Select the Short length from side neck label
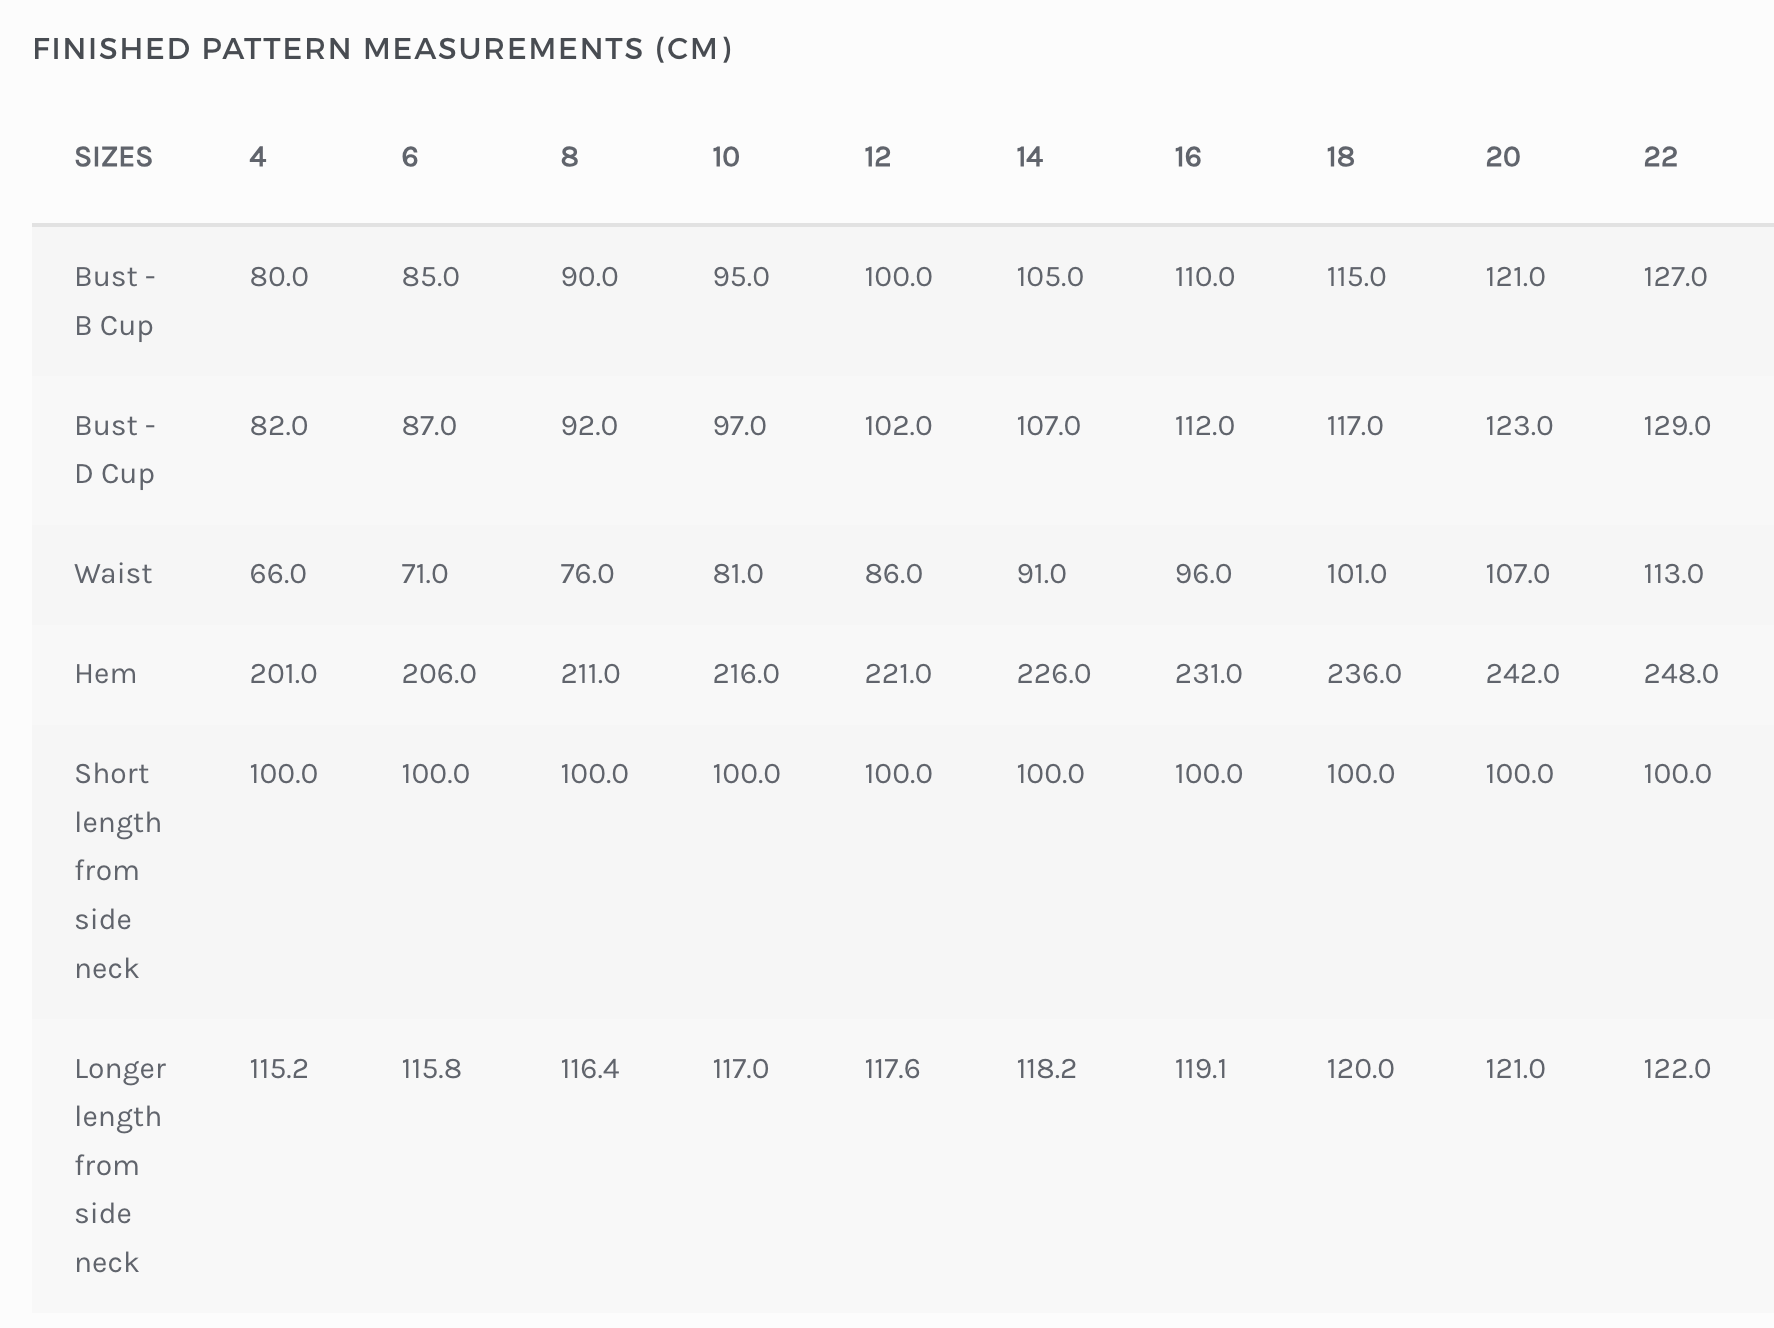1774x1328 pixels. pyautogui.click(x=117, y=871)
